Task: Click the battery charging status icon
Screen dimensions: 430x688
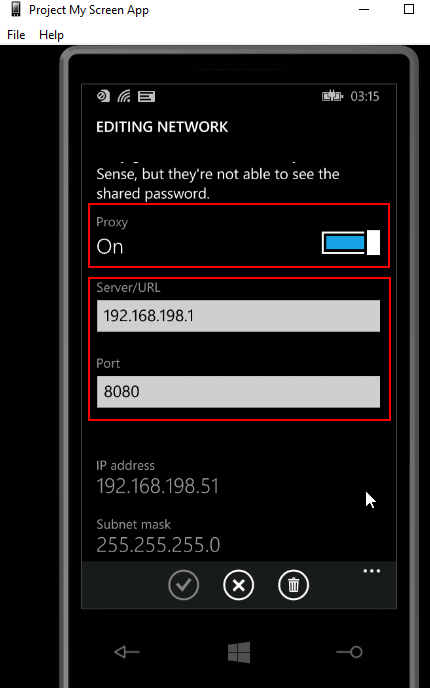Action: (332, 96)
